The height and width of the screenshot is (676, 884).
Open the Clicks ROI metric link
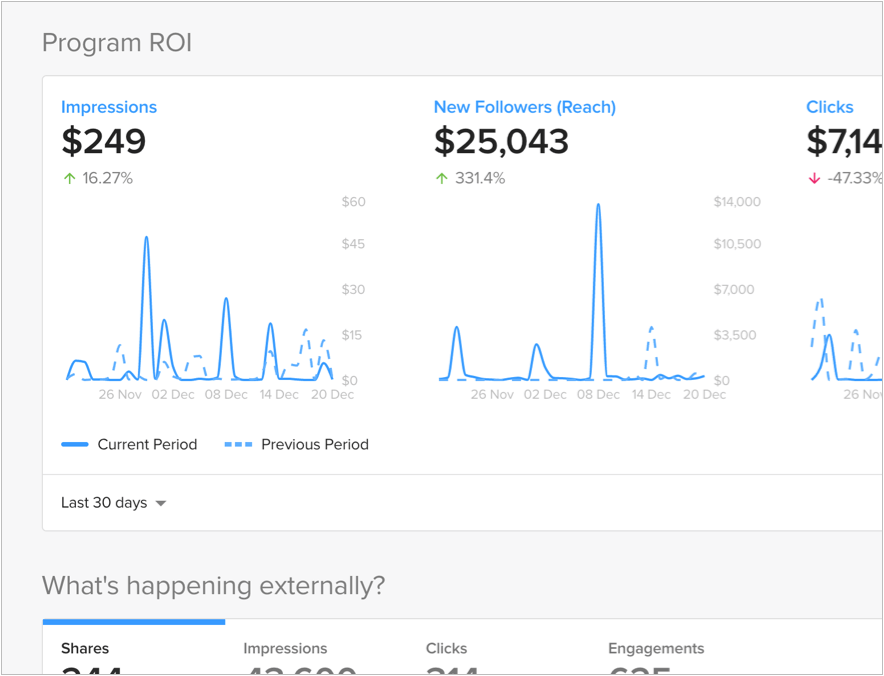click(x=829, y=107)
